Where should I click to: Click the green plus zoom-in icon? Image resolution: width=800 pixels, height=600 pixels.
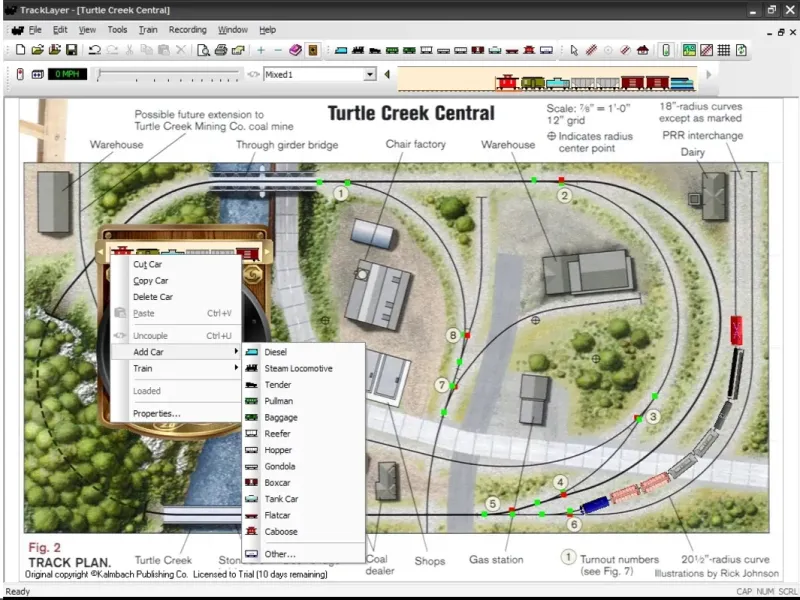click(261, 49)
